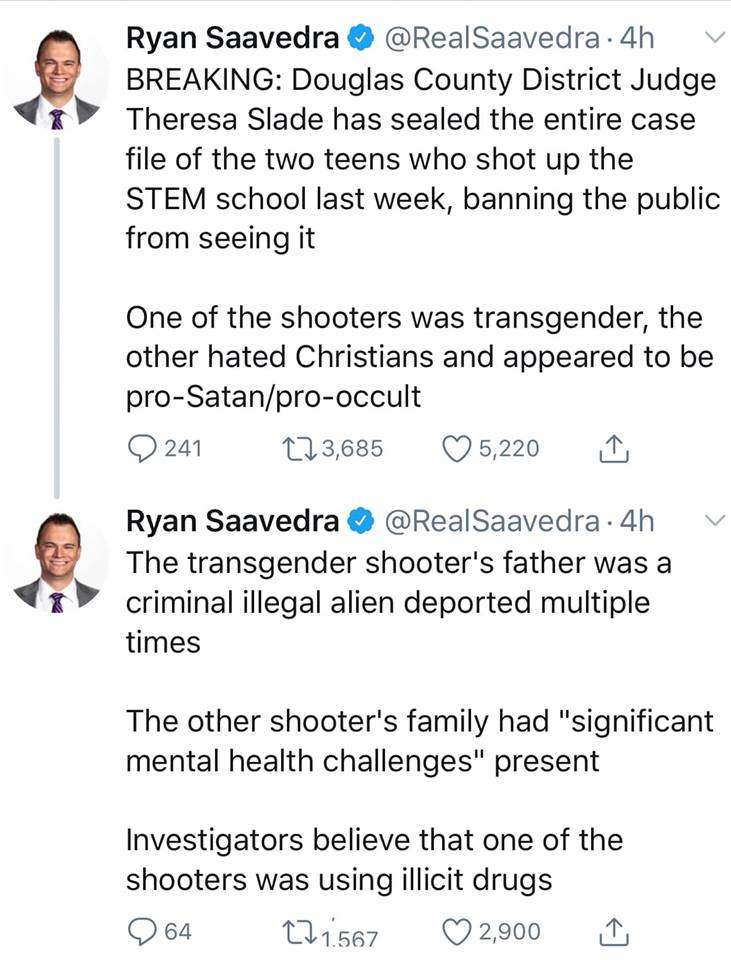Open the dropdown chevron on first tweet

(713, 38)
